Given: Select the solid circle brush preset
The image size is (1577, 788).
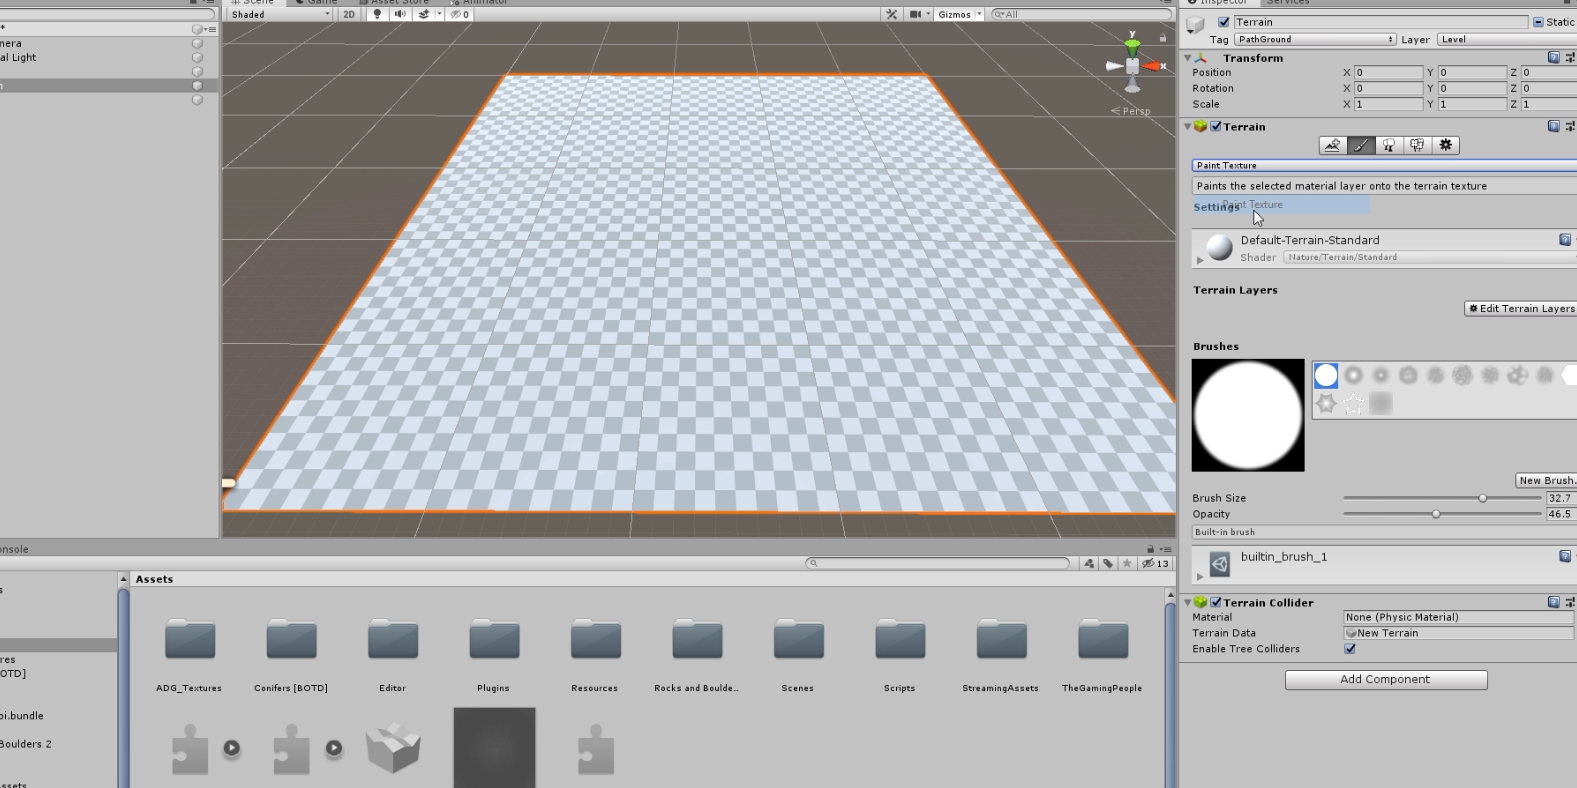Looking at the screenshot, I should (1326, 375).
